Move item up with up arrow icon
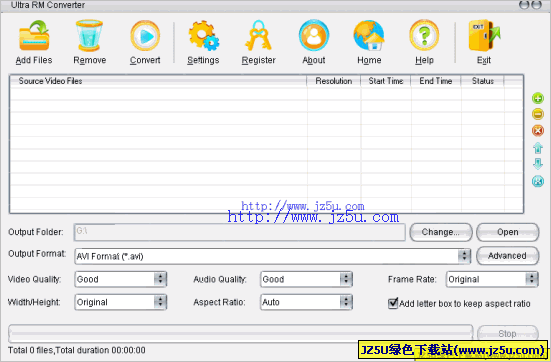 tap(538, 148)
